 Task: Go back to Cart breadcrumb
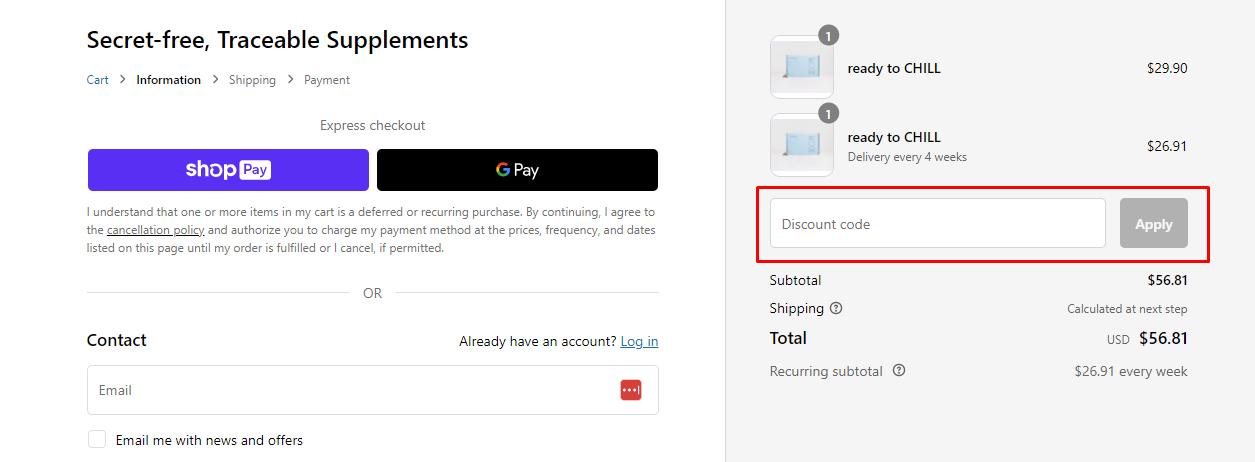pyautogui.click(x=98, y=80)
